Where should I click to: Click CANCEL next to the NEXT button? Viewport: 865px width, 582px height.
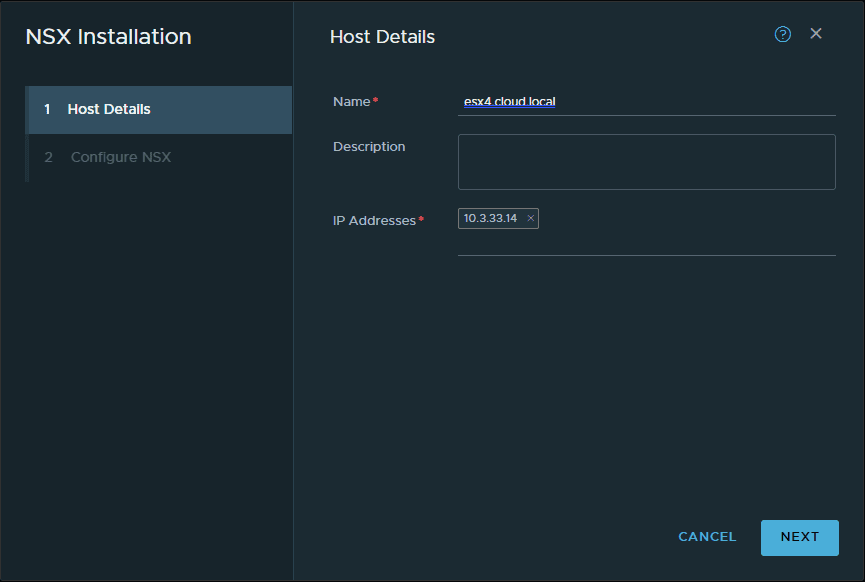pos(707,537)
